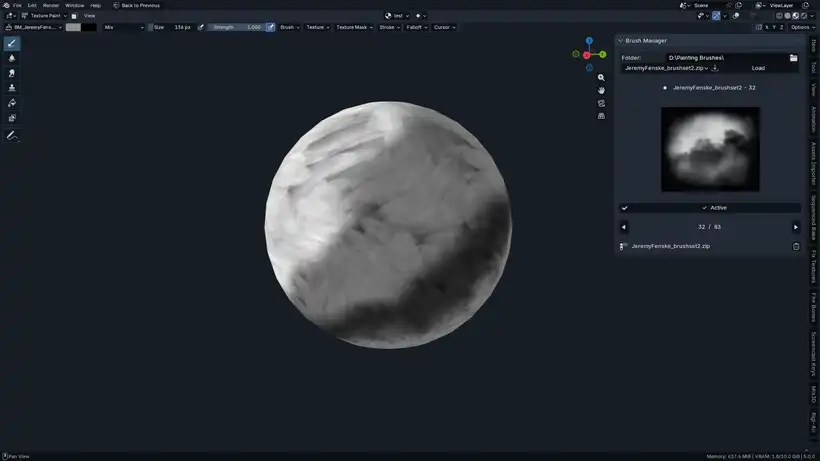The width and height of the screenshot is (820, 461).
Task: Select the Annotate pencil tool
Action: (x=12, y=135)
